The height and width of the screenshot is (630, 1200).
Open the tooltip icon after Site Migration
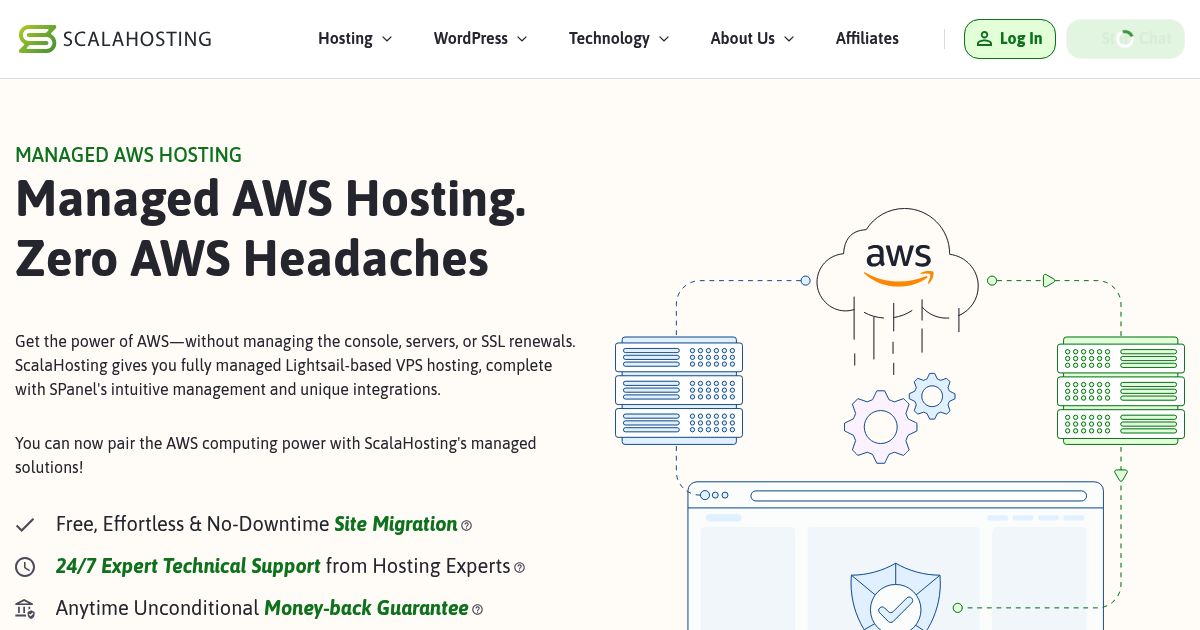coord(466,525)
